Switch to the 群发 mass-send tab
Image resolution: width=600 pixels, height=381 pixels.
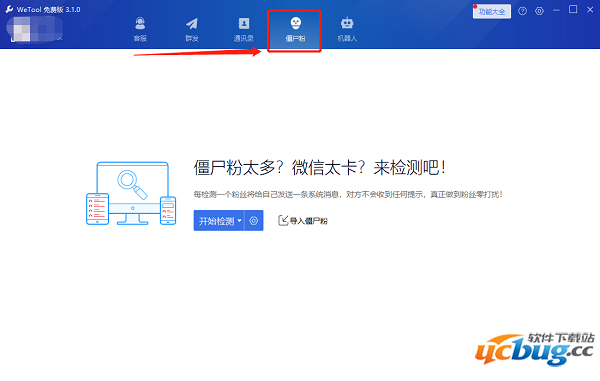point(192,29)
